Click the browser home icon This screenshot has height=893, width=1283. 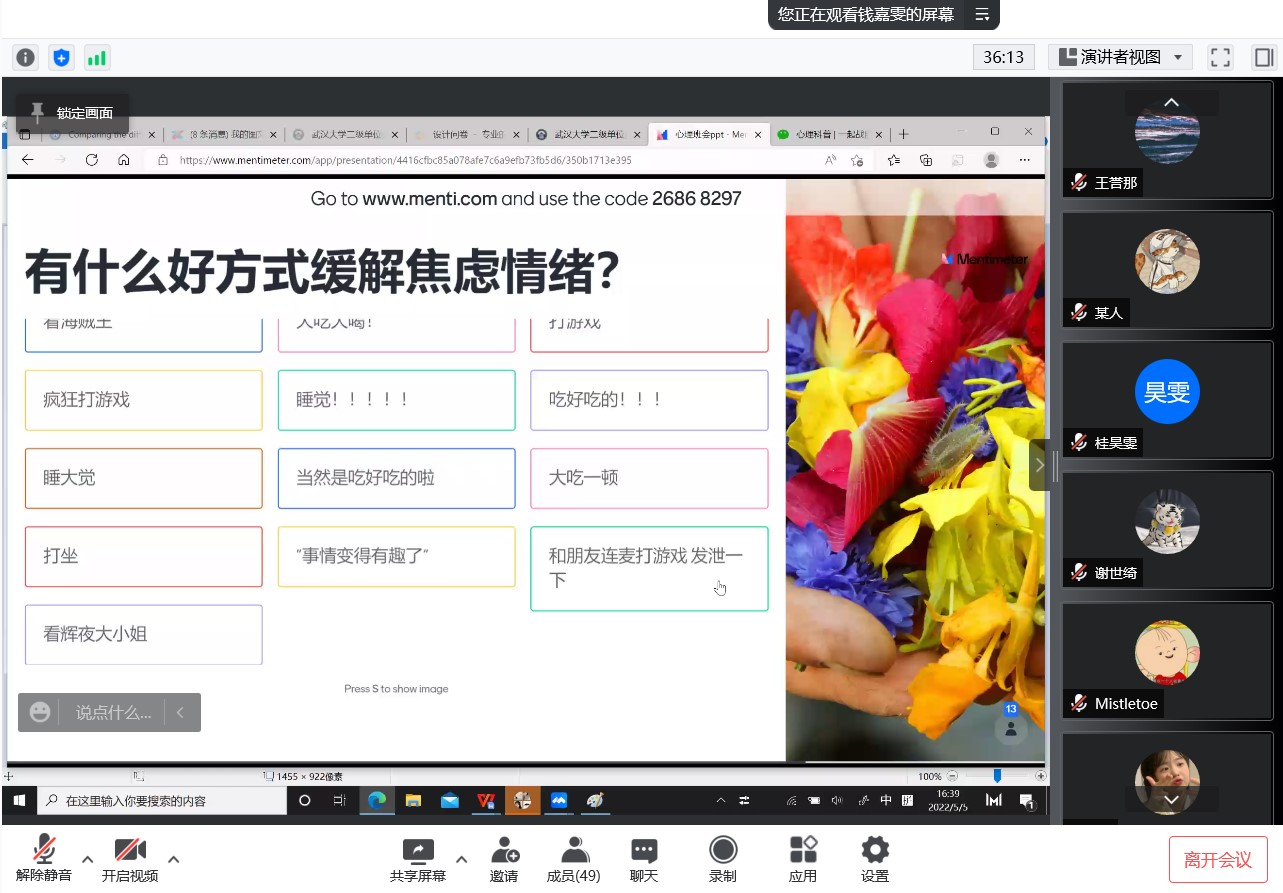[x=123, y=160]
